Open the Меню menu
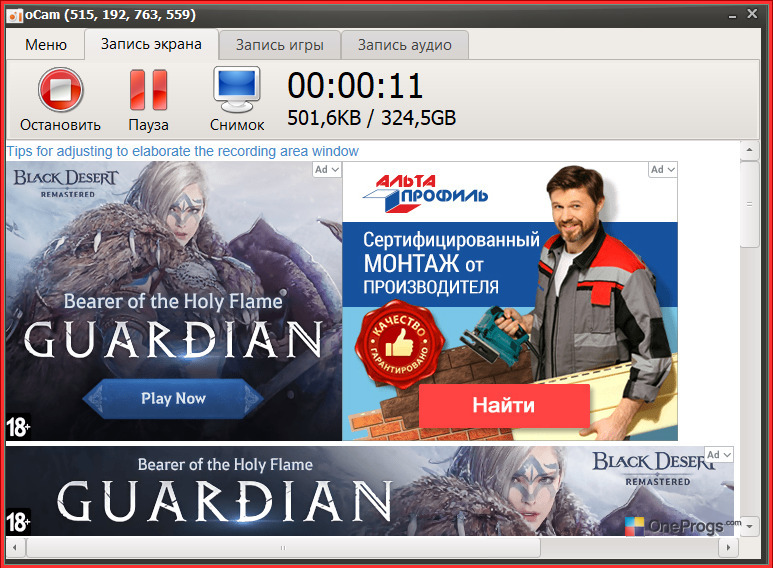 point(46,45)
